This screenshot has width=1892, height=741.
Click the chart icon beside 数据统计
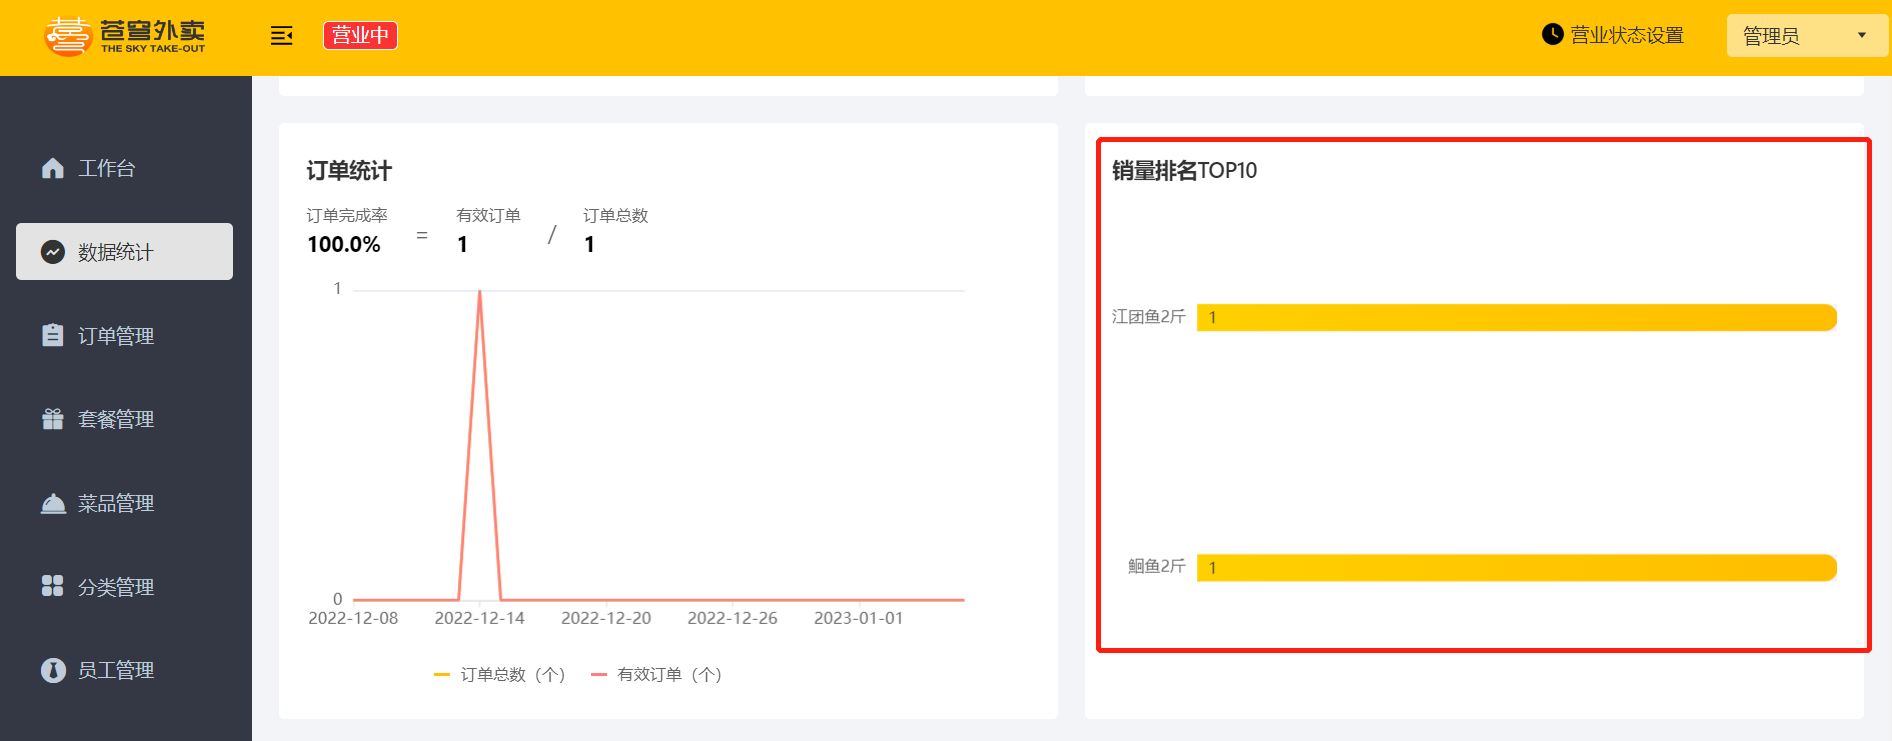[x=53, y=252]
